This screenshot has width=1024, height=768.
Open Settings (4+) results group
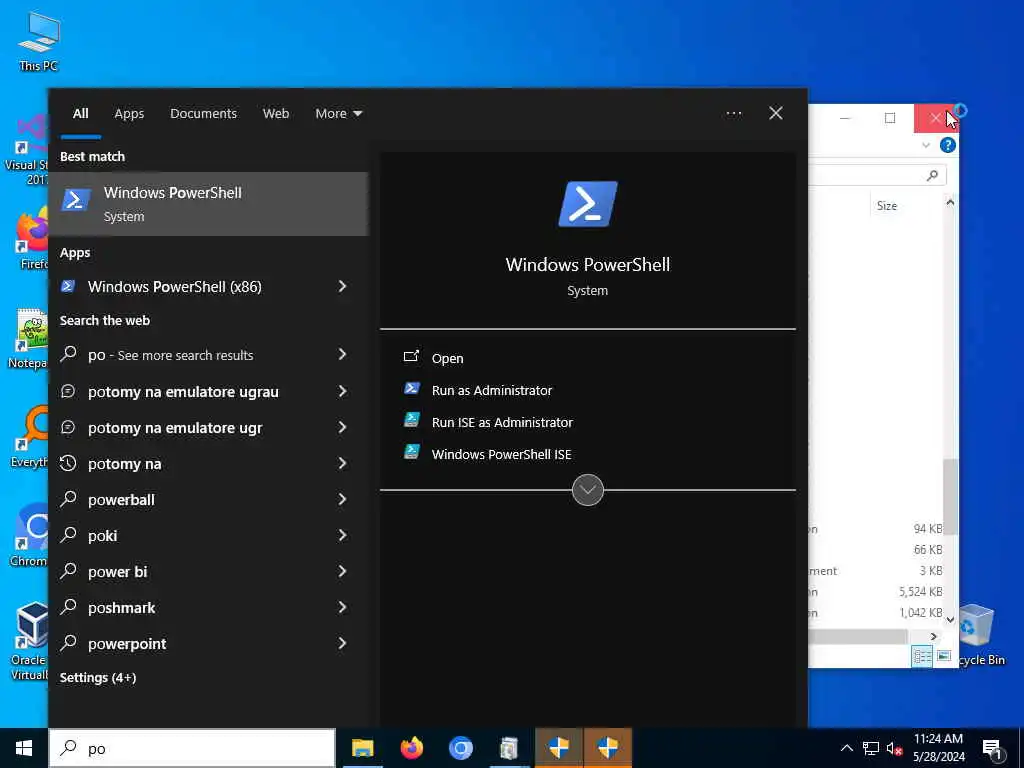click(98, 678)
